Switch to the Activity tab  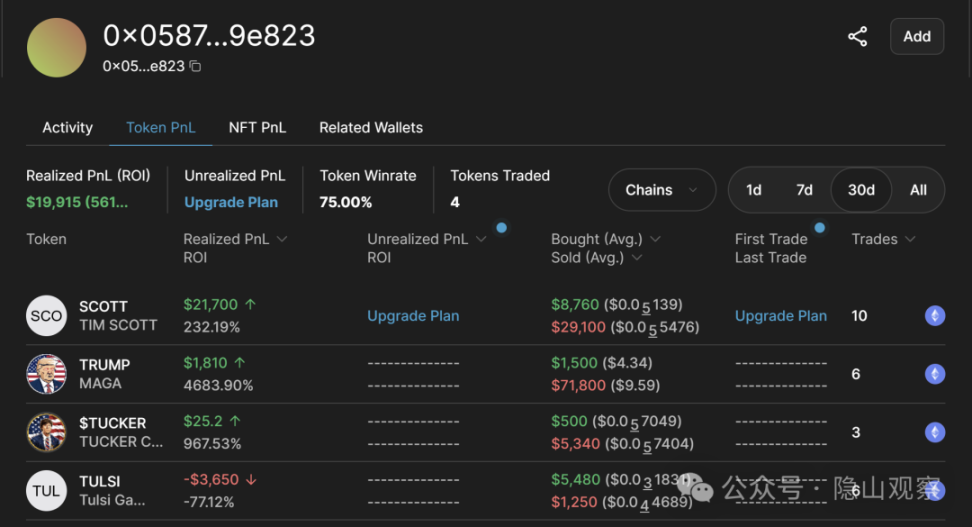pyautogui.click(x=68, y=128)
